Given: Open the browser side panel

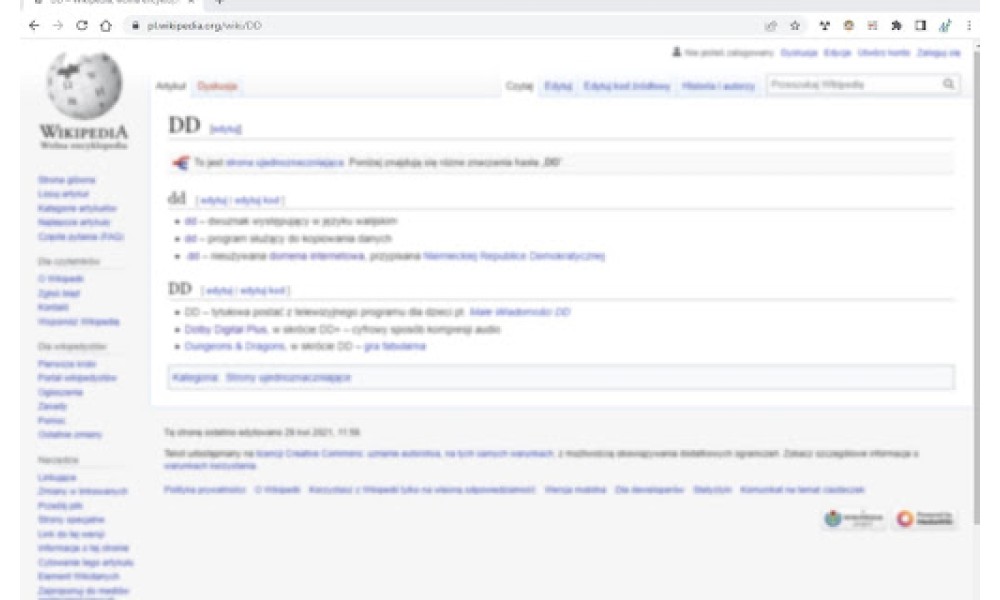Looking at the screenshot, I should [920, 26].
